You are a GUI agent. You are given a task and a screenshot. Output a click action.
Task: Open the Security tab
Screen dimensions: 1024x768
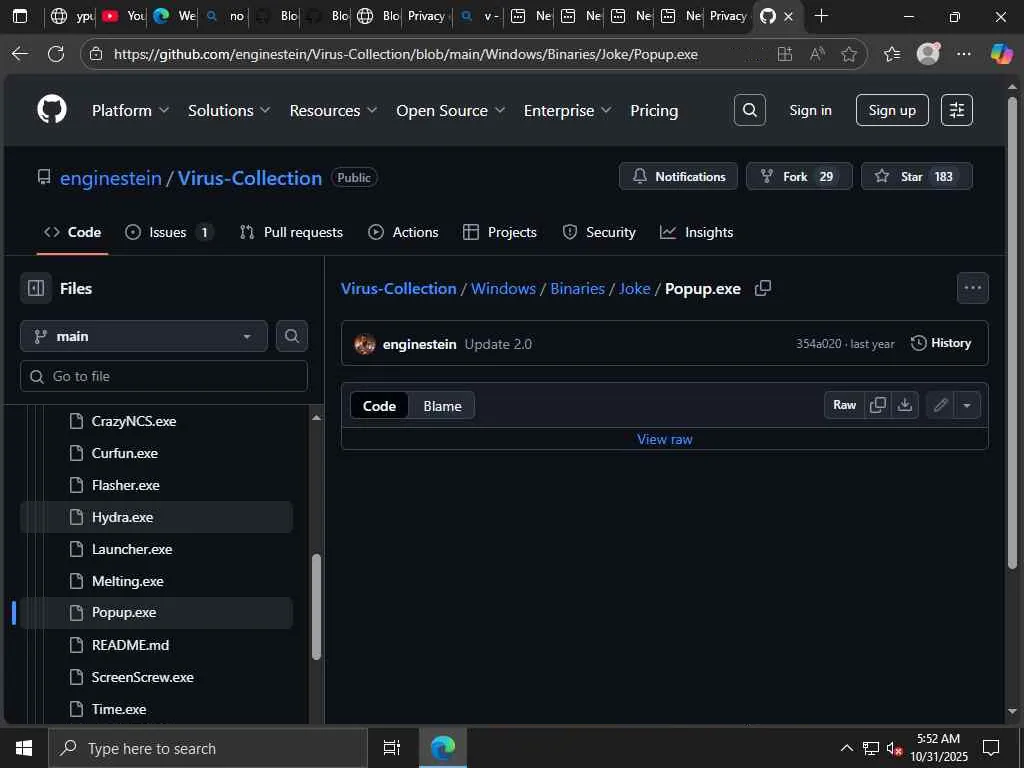[x=599, y=232]
